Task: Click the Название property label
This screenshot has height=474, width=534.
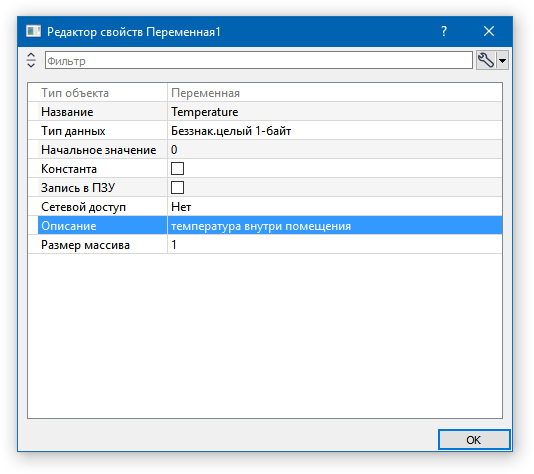Action: click(67, 112)
